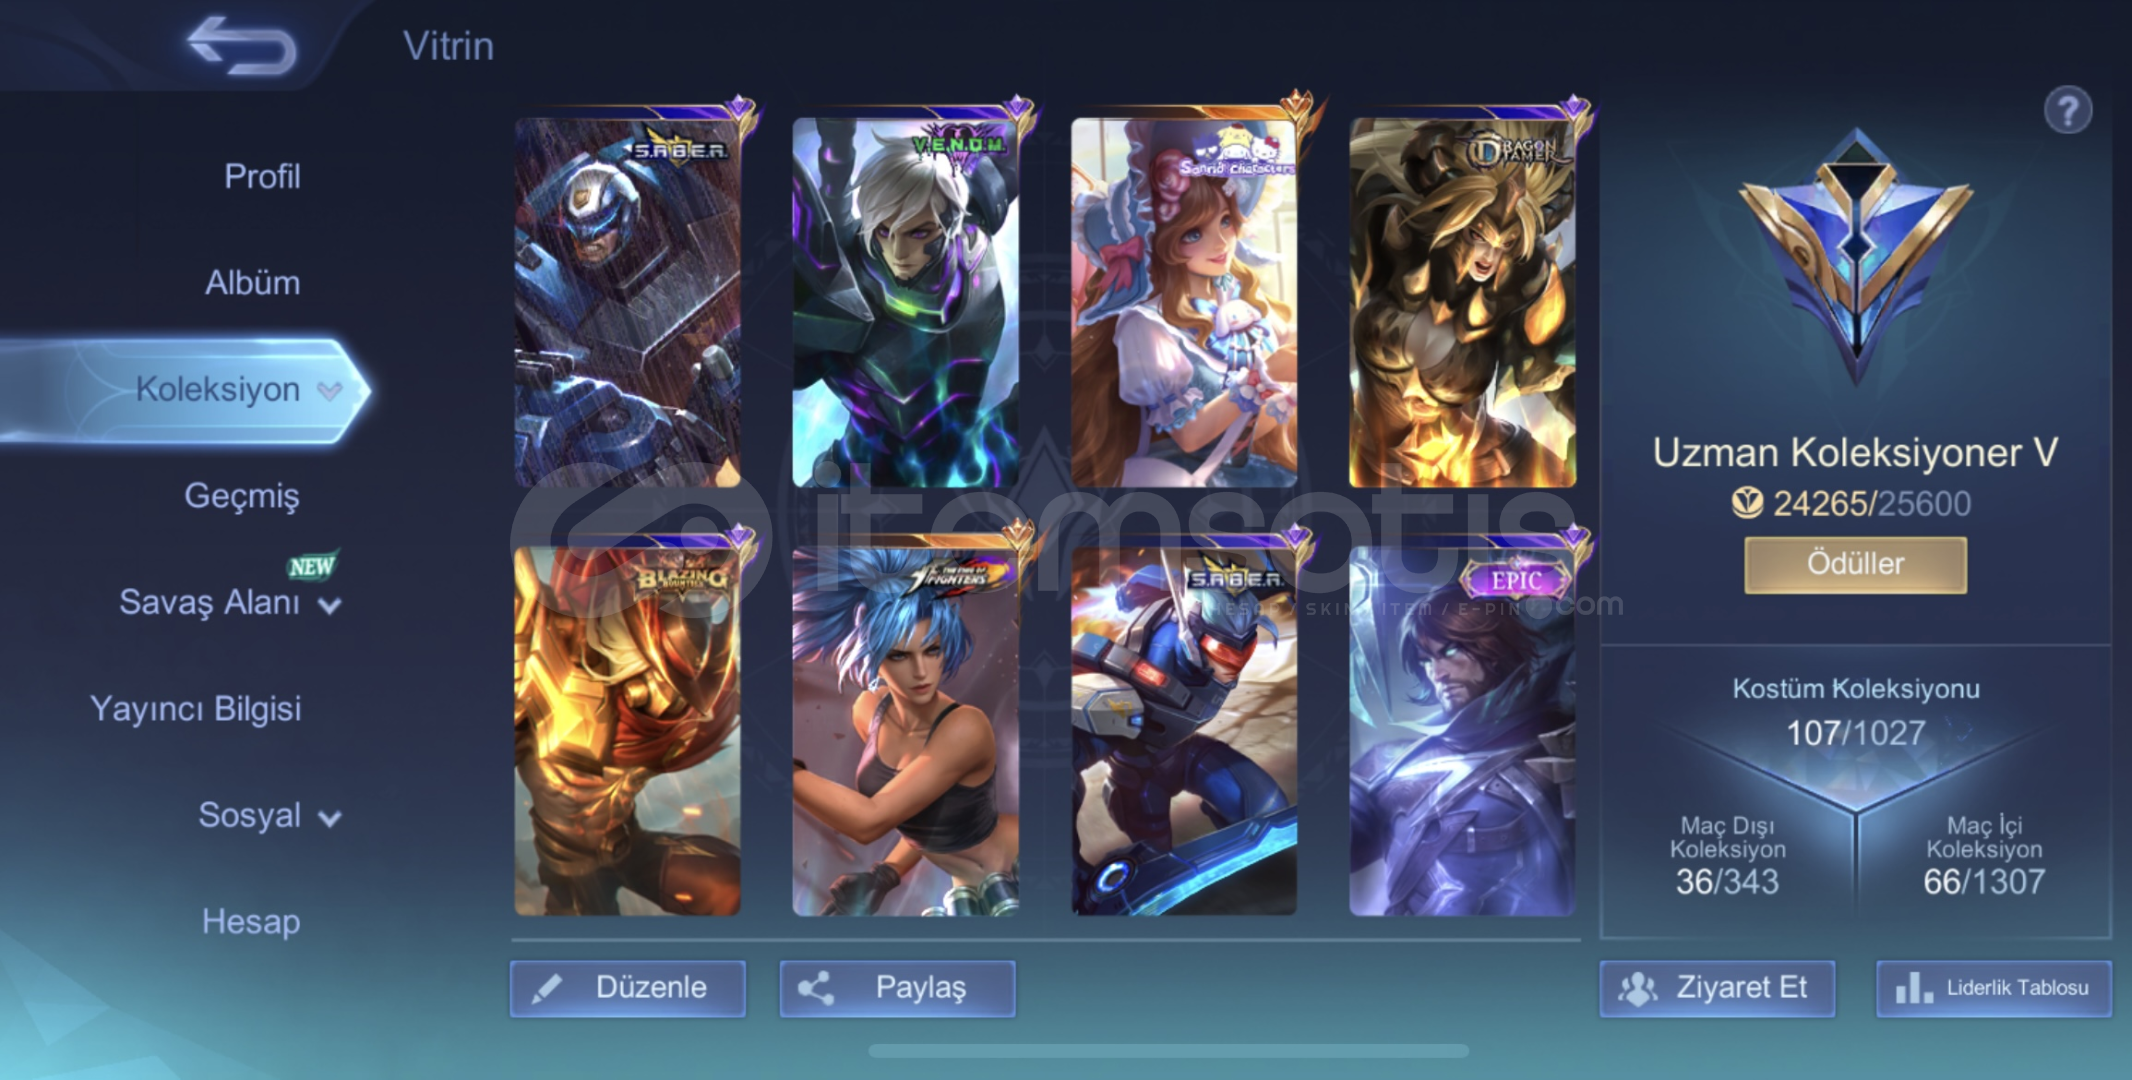Tap the back arrow icon
Screen dimensions: 2132x1080
242,46
